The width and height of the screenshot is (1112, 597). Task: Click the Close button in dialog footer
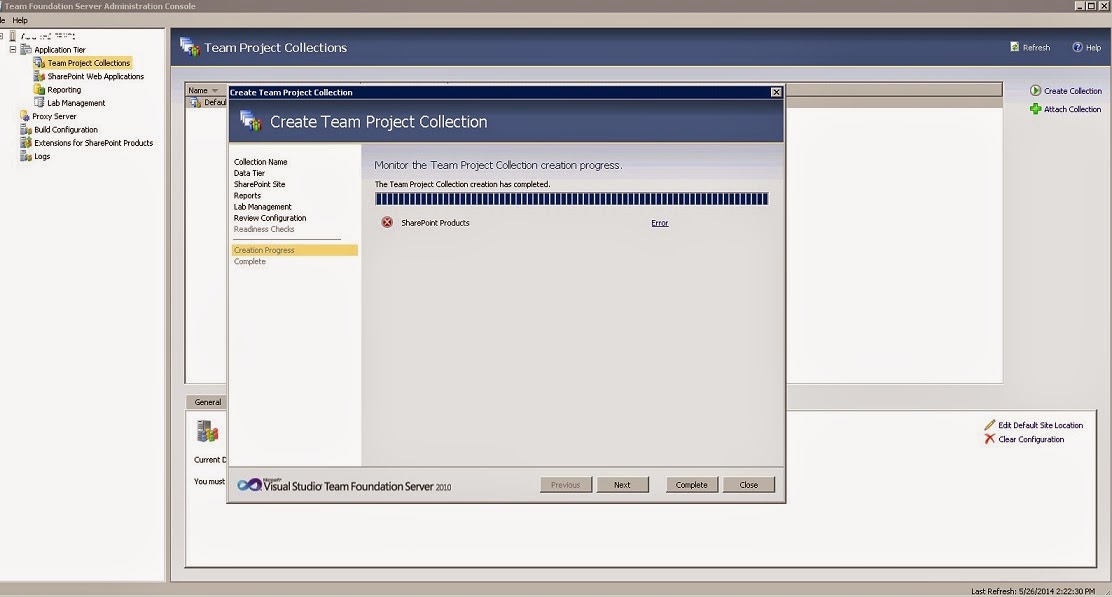point(749,485)
